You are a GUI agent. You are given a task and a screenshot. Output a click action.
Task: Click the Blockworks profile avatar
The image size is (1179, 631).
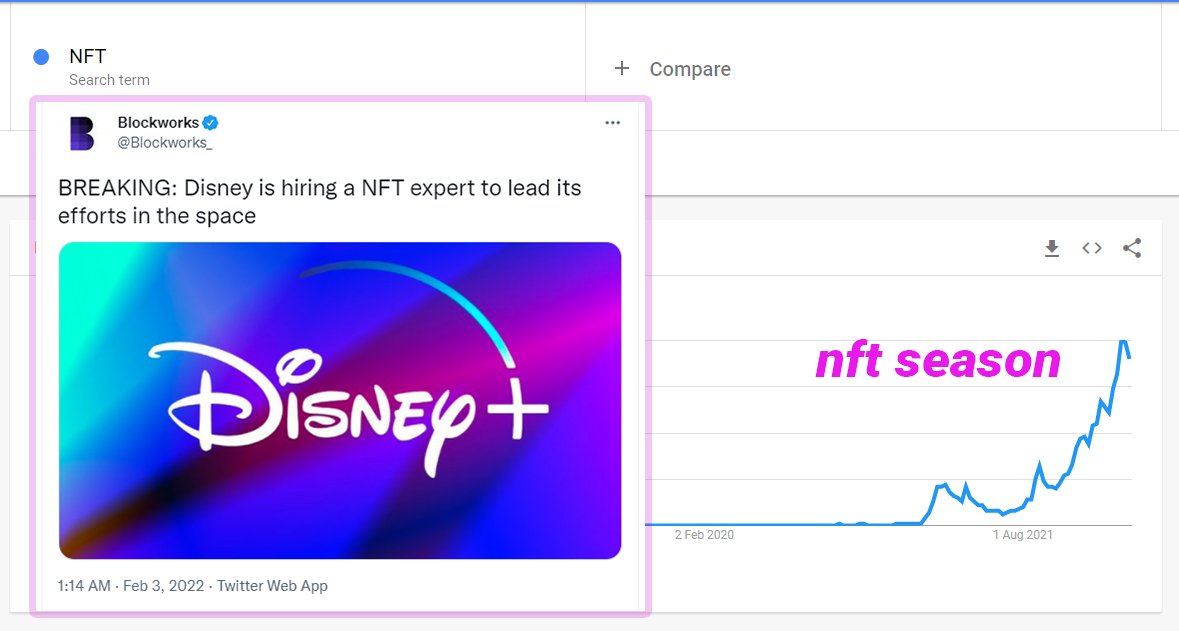pyautogui.click(x=82, y=130)
